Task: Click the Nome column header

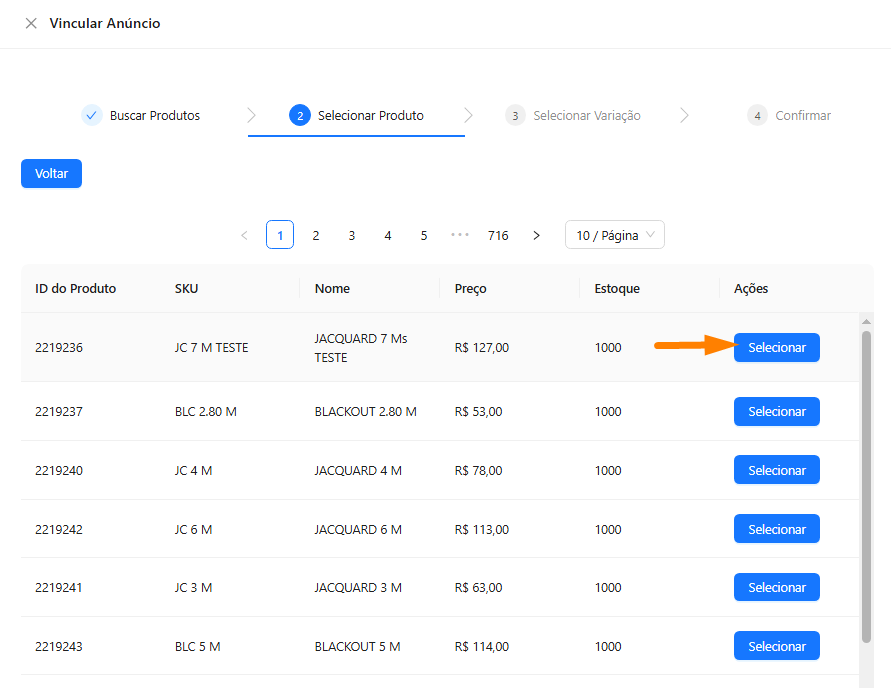Action: click(x=332, y=289)
